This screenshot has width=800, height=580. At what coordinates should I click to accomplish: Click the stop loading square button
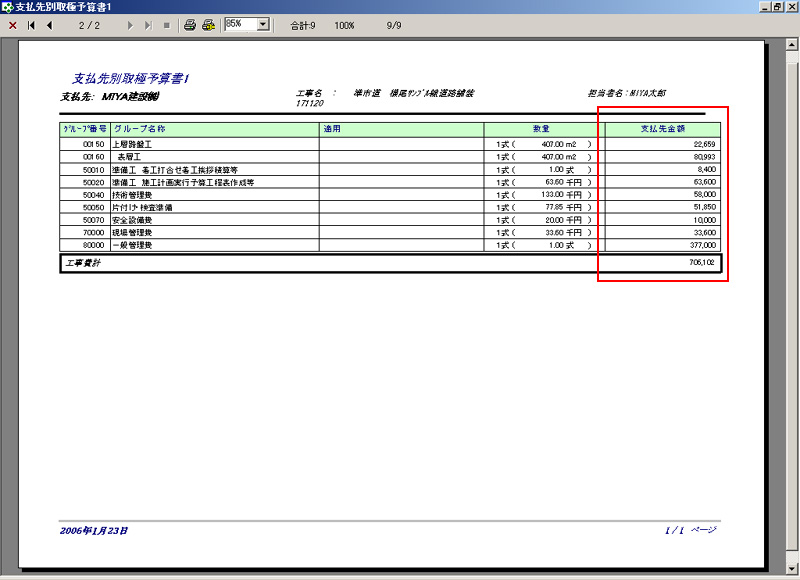pos(166,25)
